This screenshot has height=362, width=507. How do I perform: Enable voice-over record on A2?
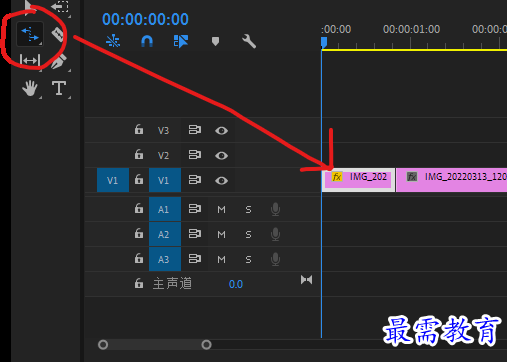tap(275, 234)
